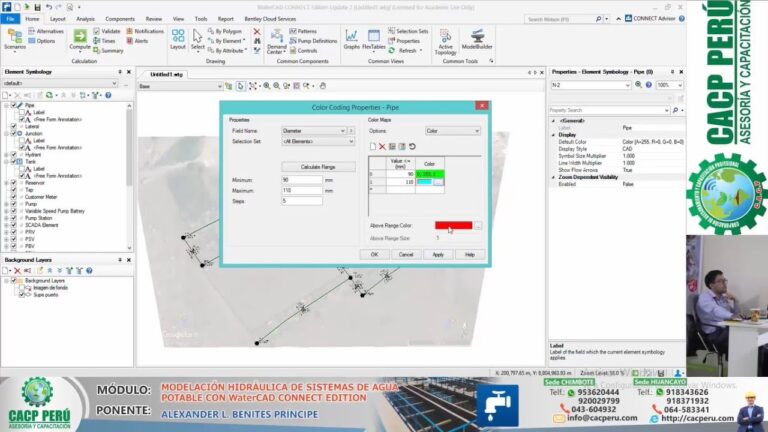
Task: Toggle the Background Layers root checkbox
Action: 14,281
